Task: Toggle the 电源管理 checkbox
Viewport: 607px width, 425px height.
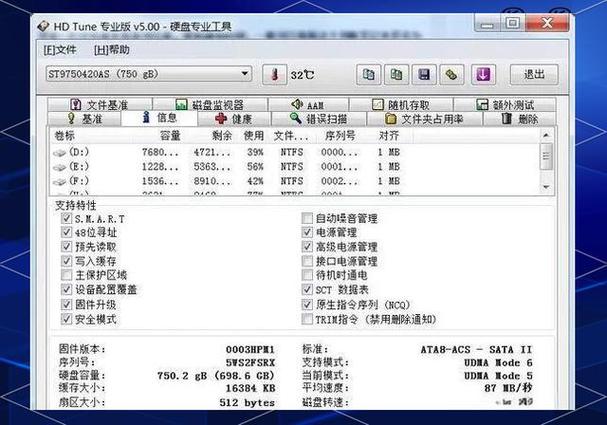Action: (307, 232)
